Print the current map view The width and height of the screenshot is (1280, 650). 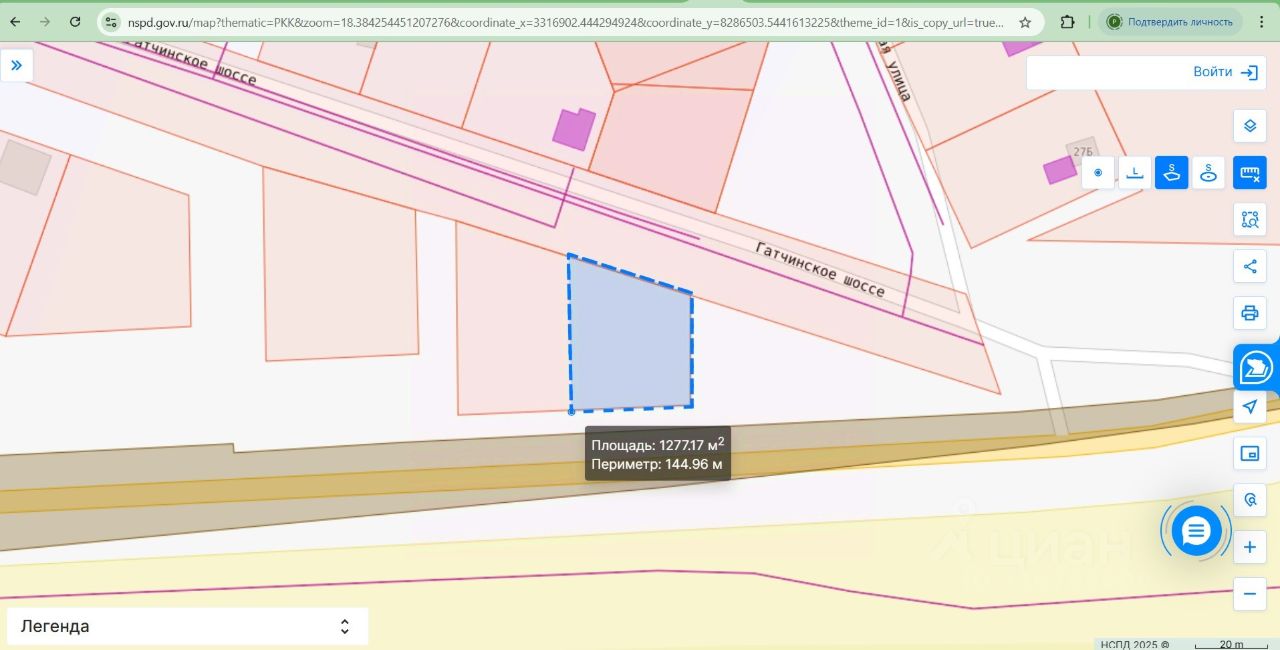(x=1249, y=313)
